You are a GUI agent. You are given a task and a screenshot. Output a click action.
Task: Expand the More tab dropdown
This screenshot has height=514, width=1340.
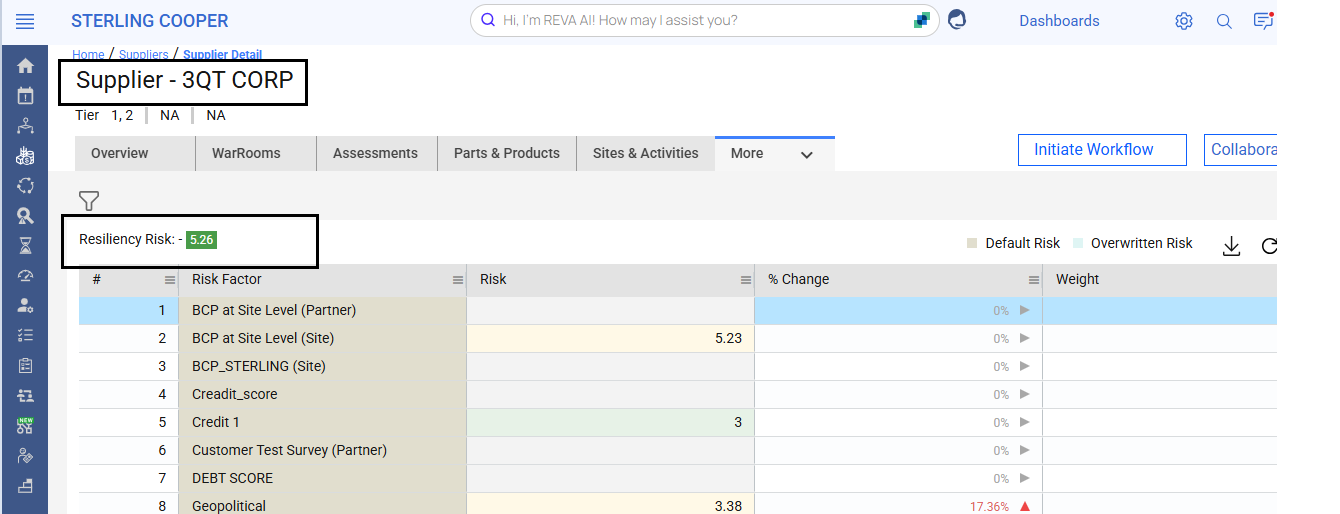click(807, 155)
